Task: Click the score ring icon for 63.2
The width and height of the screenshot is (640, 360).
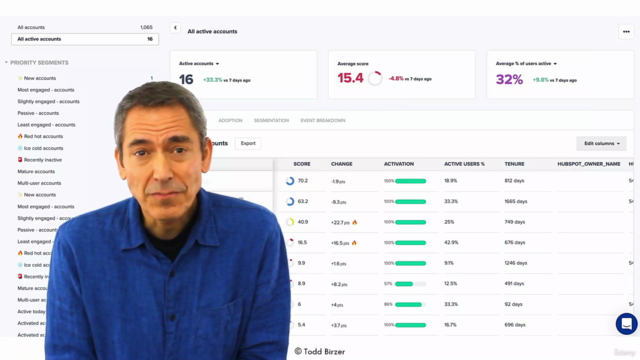Action: pyautogui.click(x=290, y=201)
